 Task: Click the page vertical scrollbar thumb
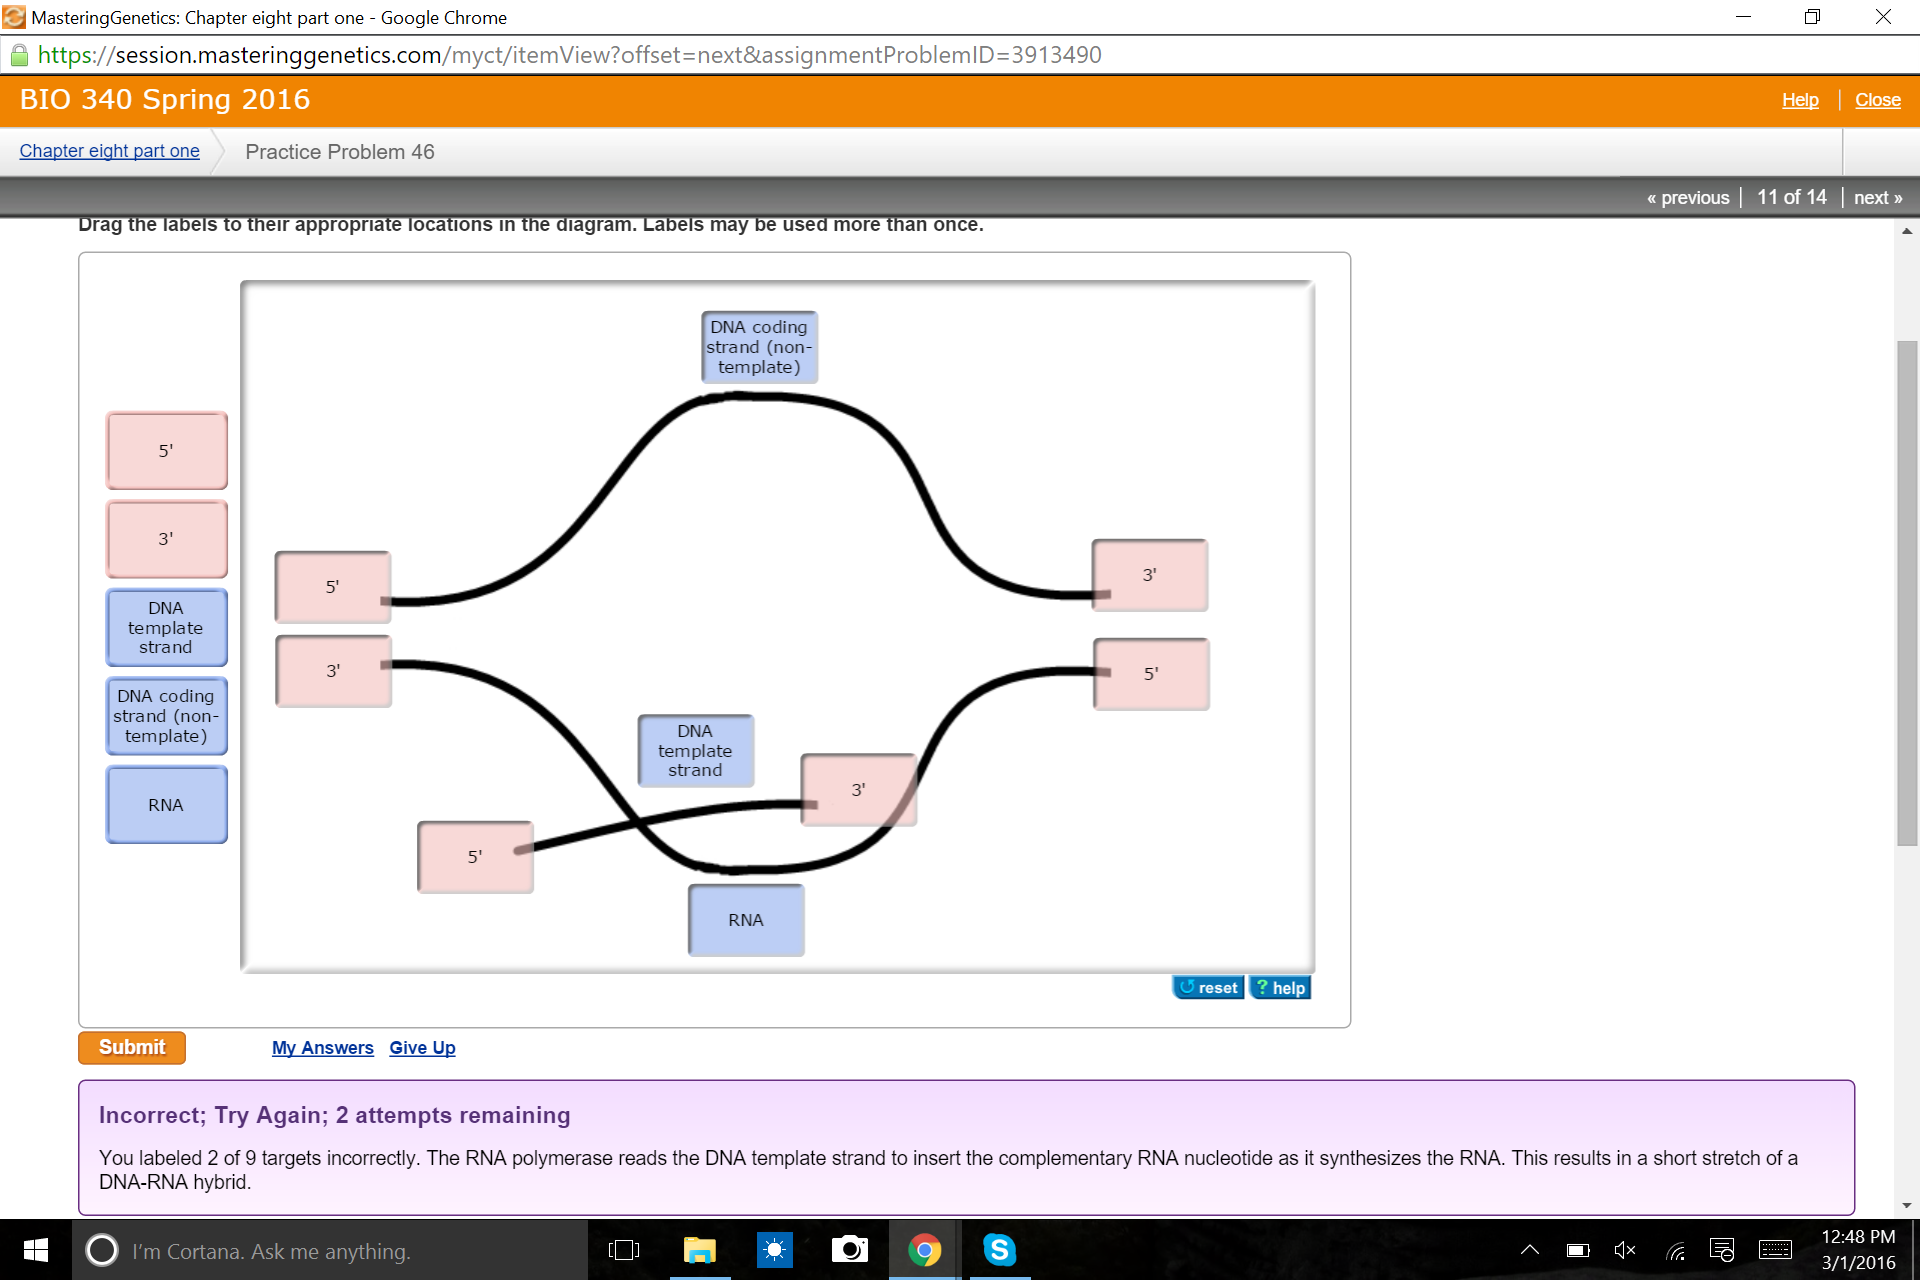tap(1907, 593)
